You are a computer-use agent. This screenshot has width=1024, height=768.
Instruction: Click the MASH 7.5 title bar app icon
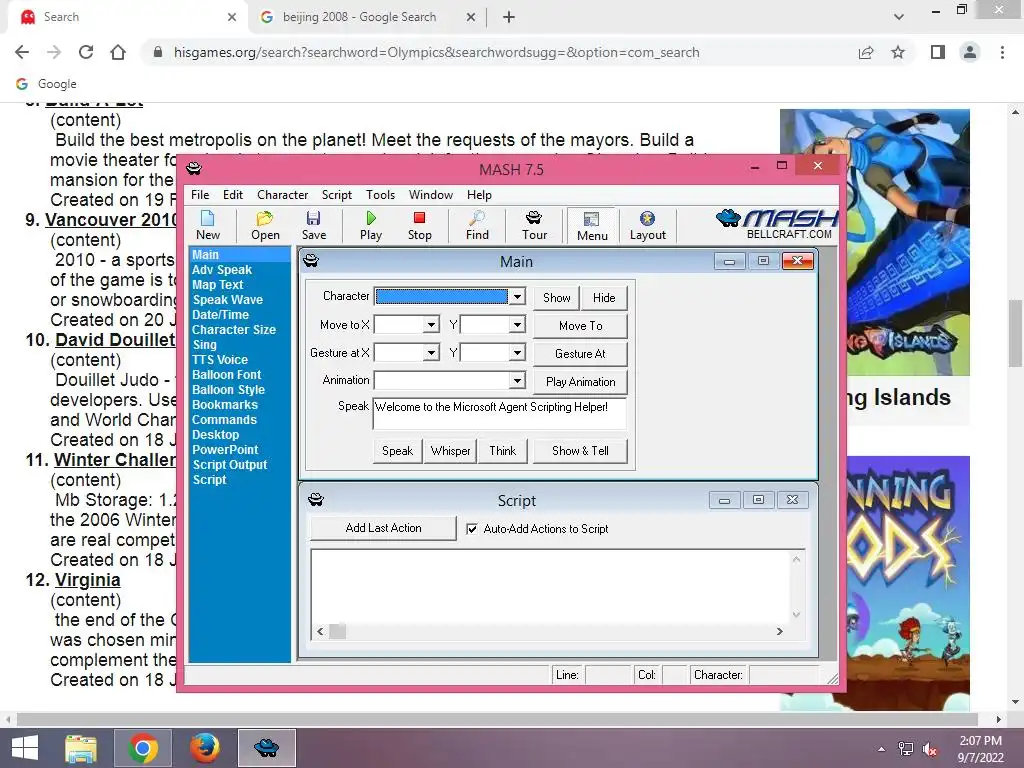click(194, 168)
